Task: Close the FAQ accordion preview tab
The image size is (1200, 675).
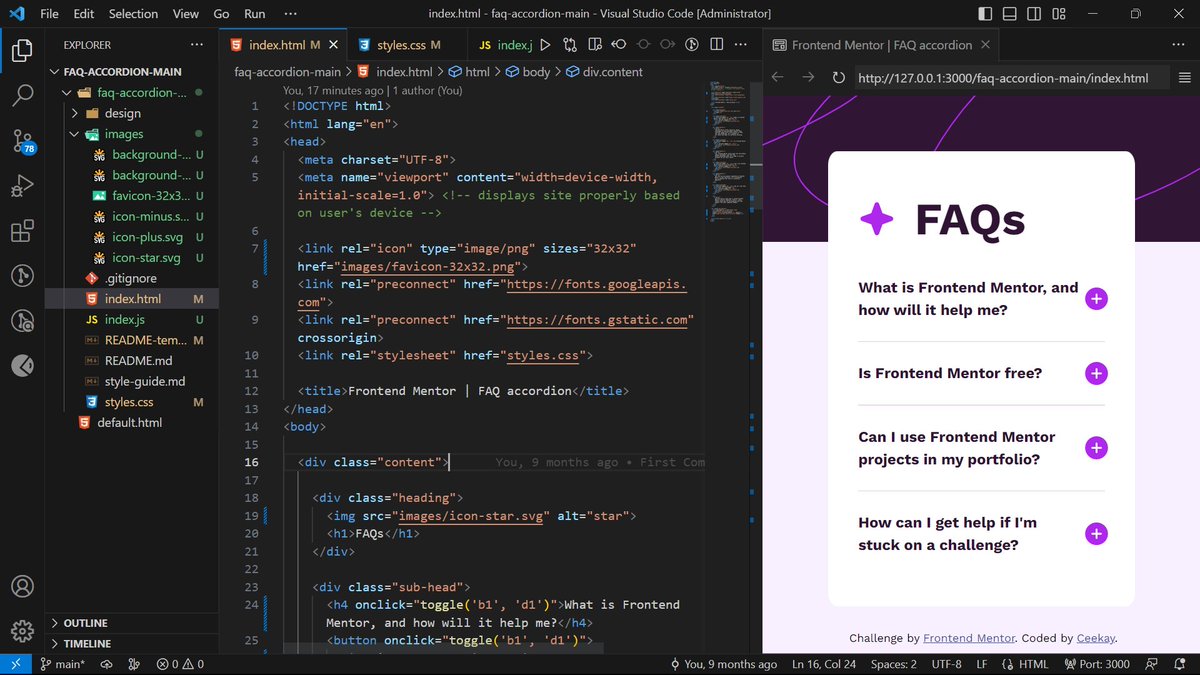Action: (x=986, y=45)
